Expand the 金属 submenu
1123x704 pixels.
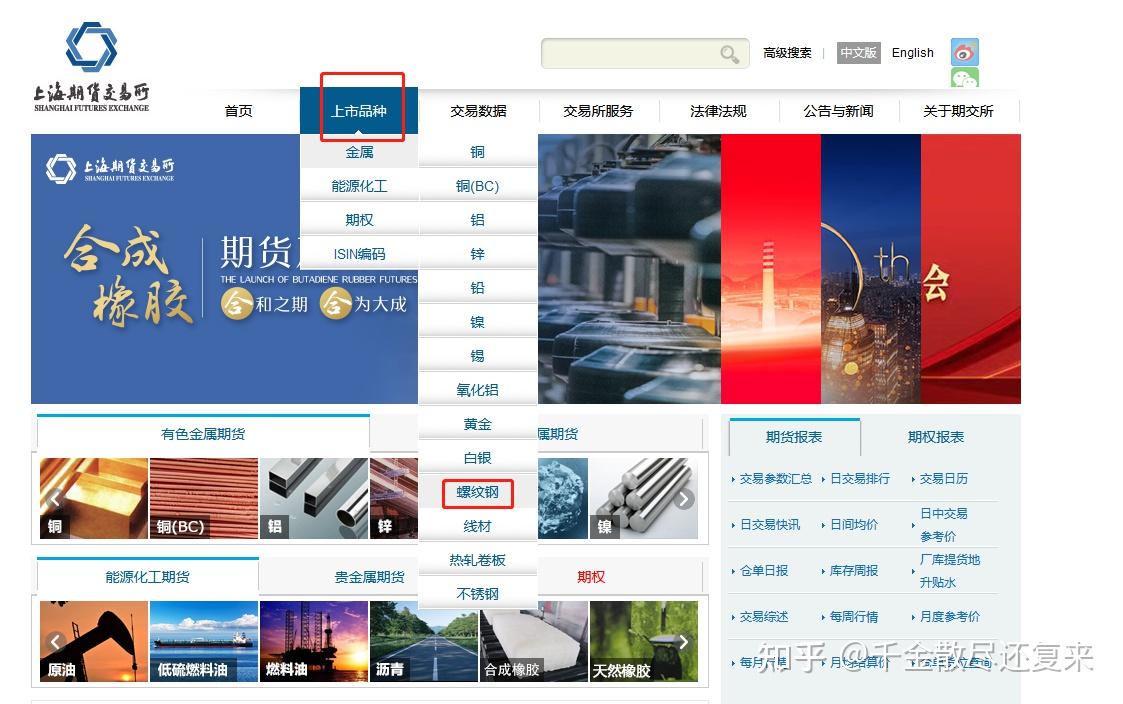pos(358,151)
